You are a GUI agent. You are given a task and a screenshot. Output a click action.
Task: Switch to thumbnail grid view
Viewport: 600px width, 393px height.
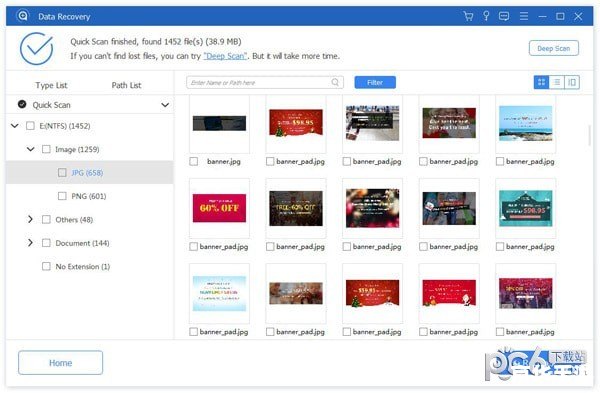541,82
